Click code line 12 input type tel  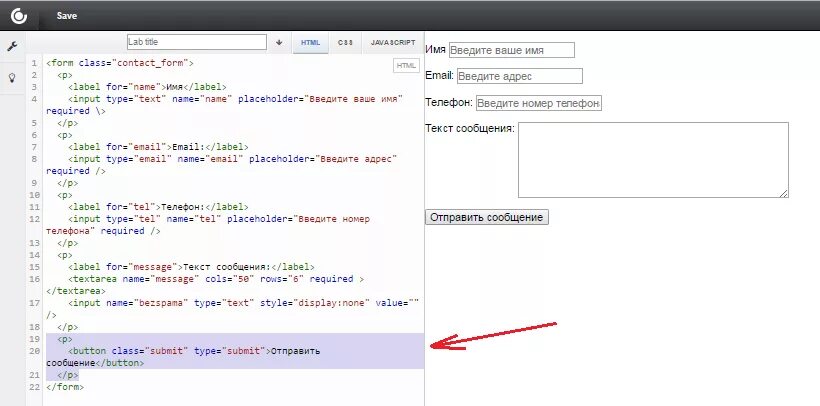click(x=208, y=225)
